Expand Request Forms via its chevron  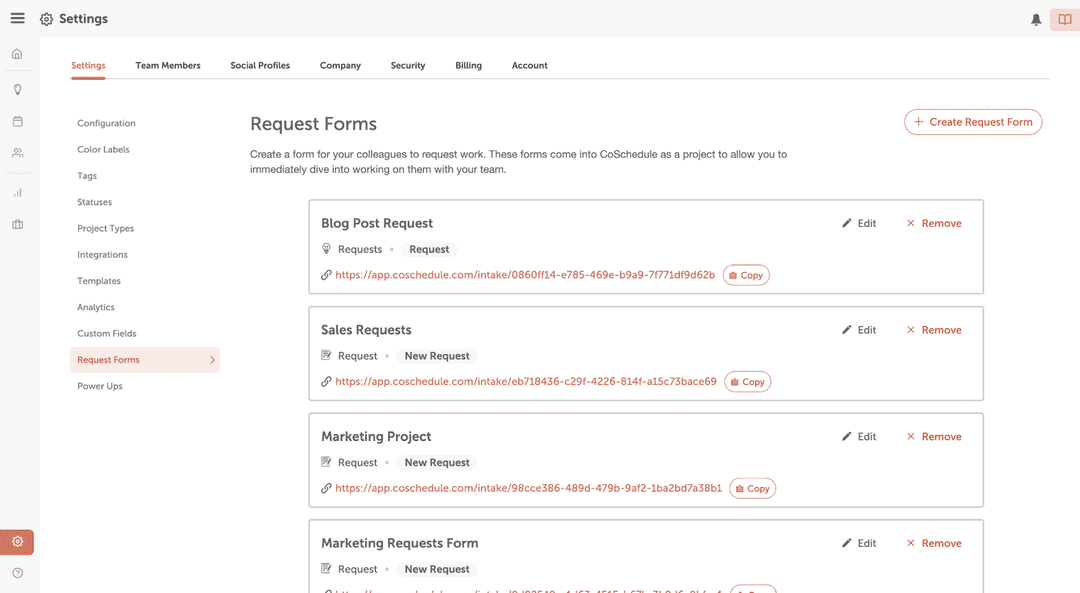(x=211, y=360)
